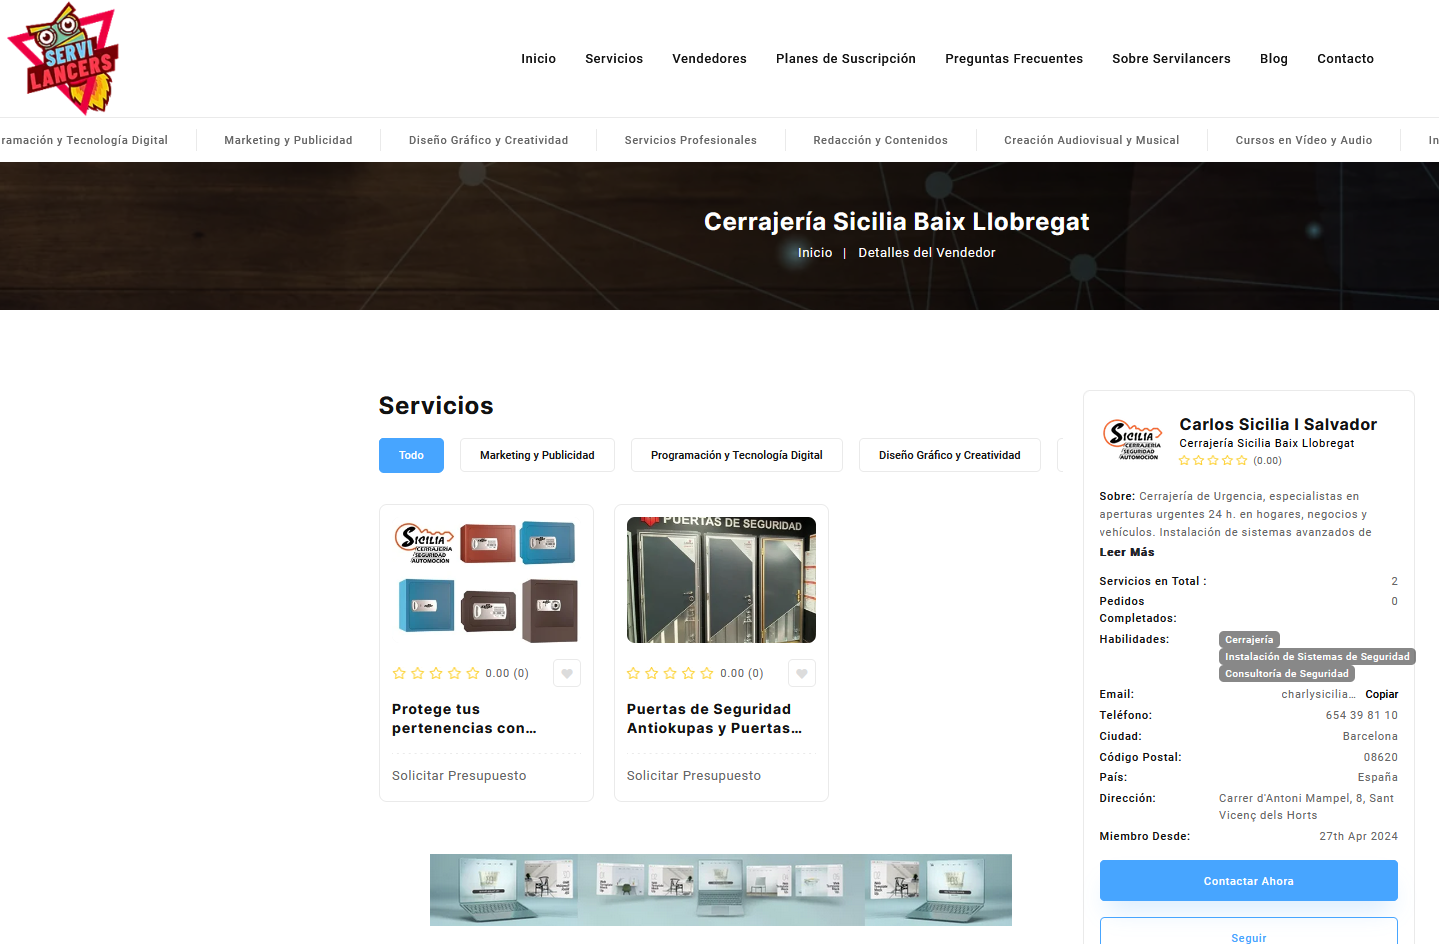Filter services by Marketing y Publicidad tab

[x=537, y=455]
